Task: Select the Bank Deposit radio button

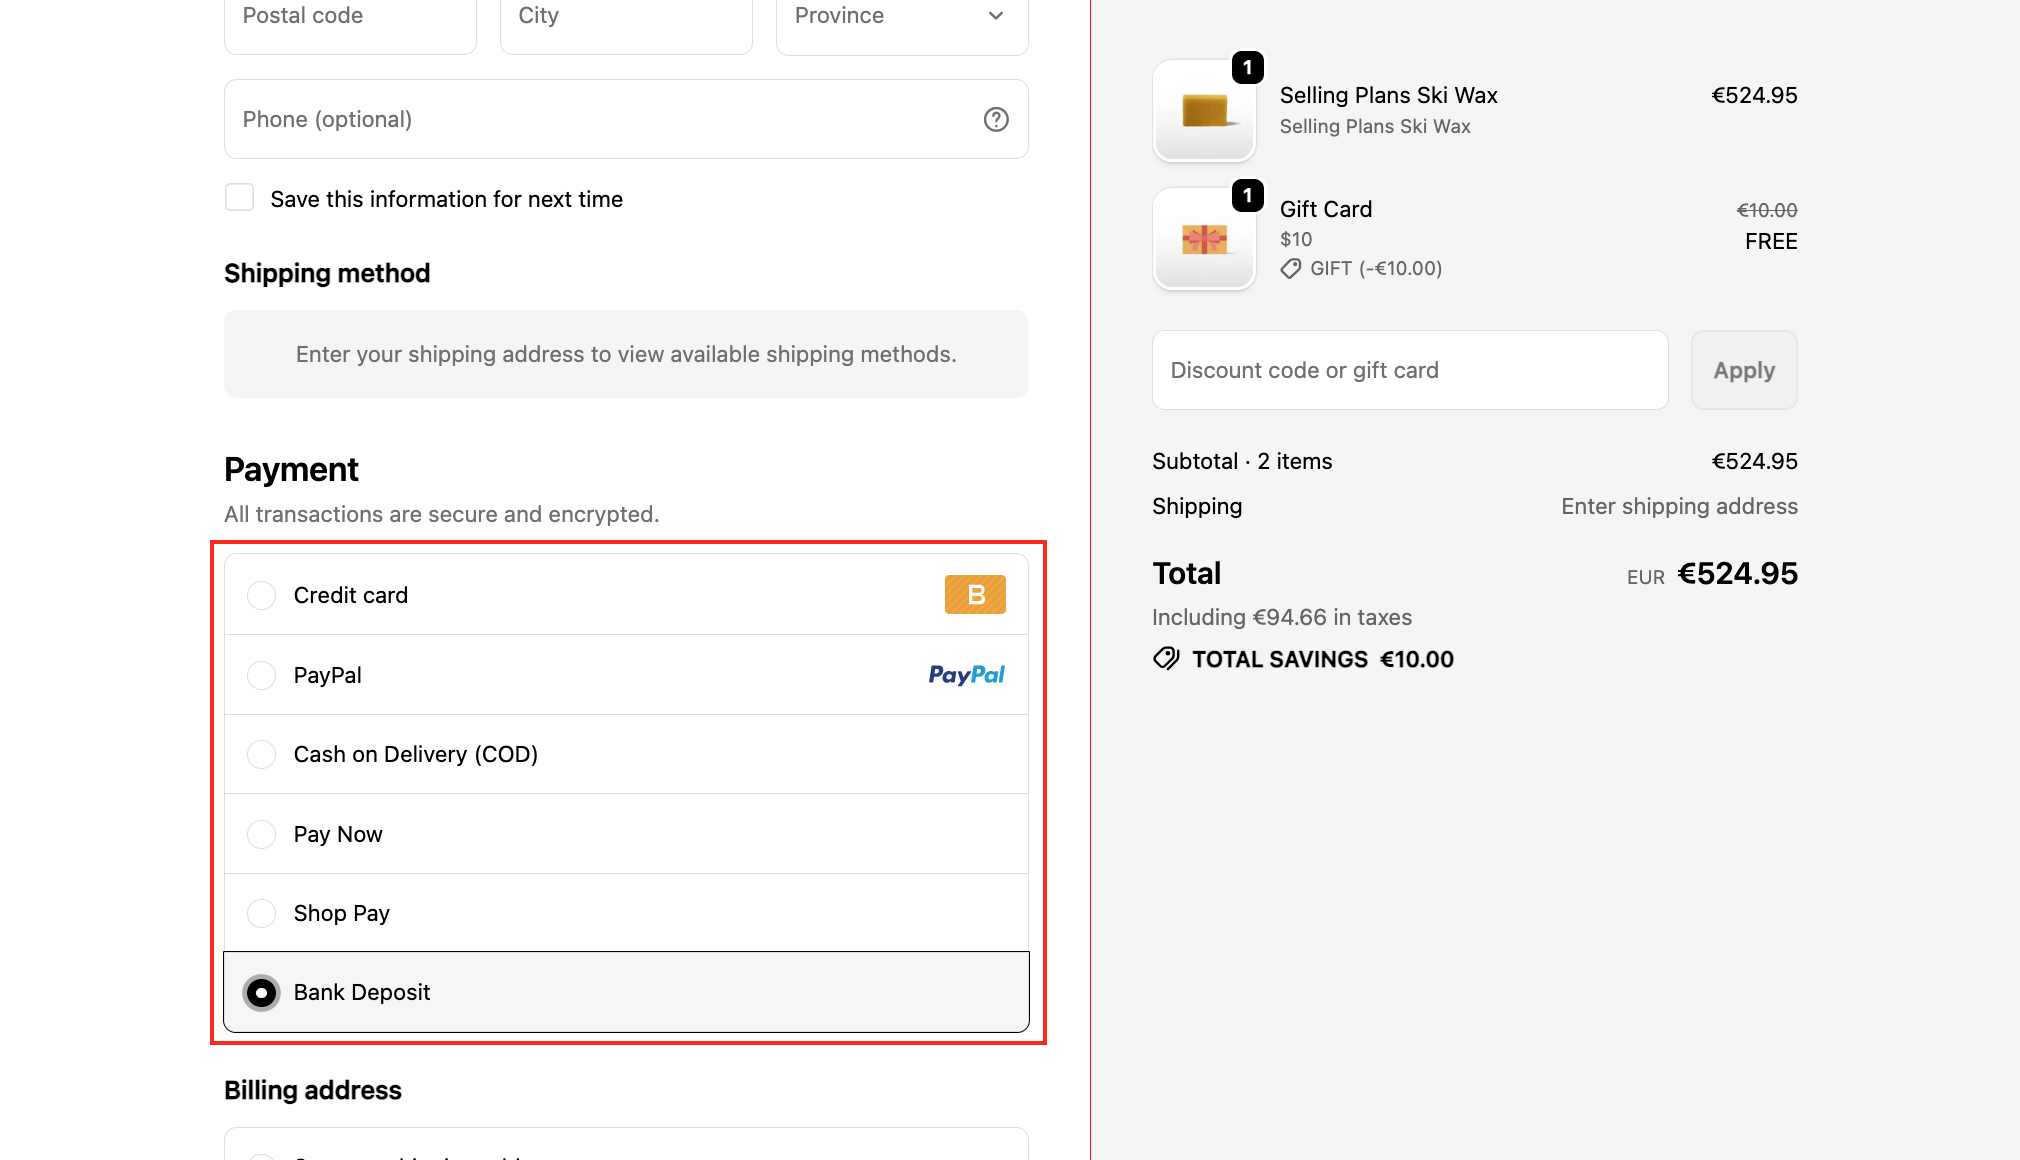Action: pyautogui.click(x=261, y=992)
